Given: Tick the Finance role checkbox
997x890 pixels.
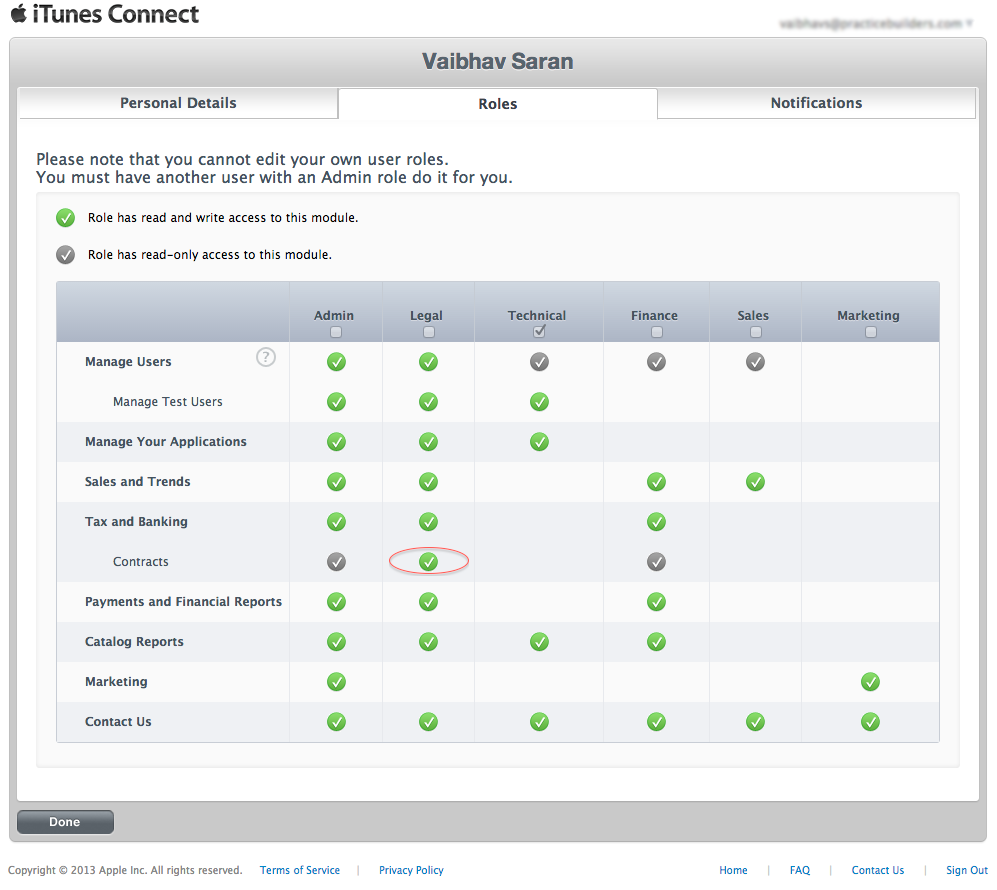Looking at the screenshot, I should click(656, 332).
